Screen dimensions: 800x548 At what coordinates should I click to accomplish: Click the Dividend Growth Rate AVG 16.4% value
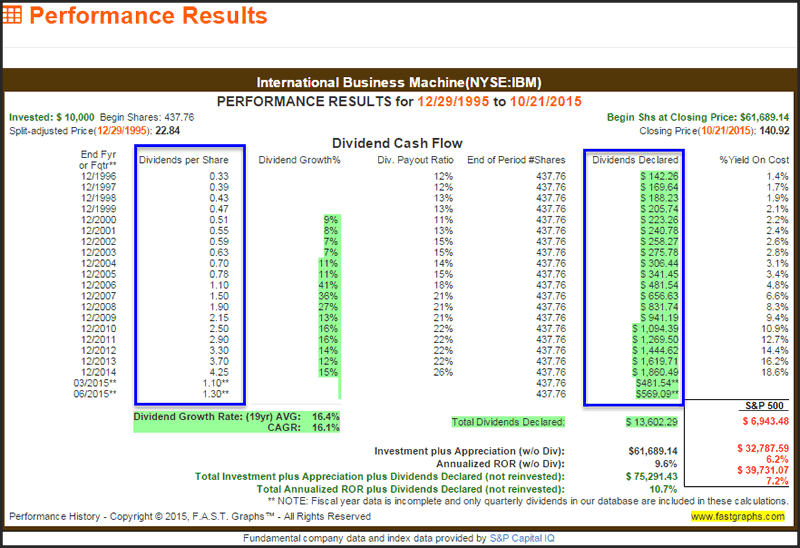click(x=326, y=416)
